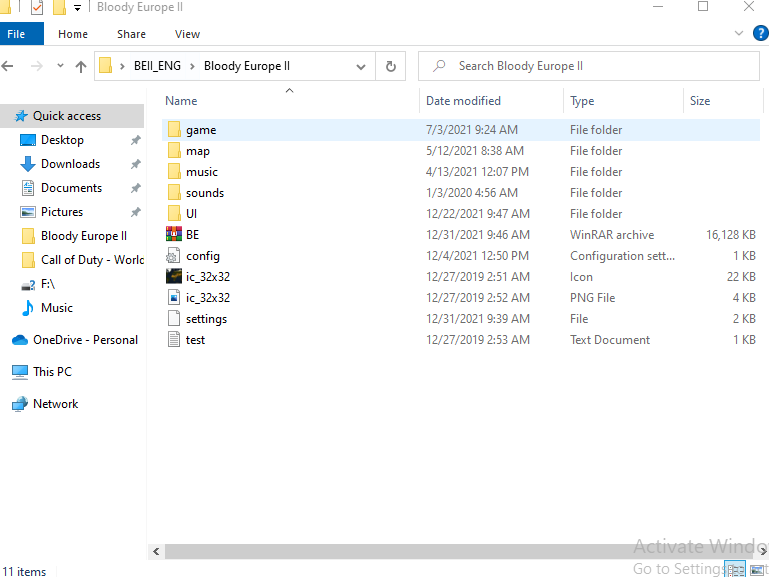Screen dimensions: 769x577
Task: Unpin Desktop using its pin icon
Action: [135, 140]
